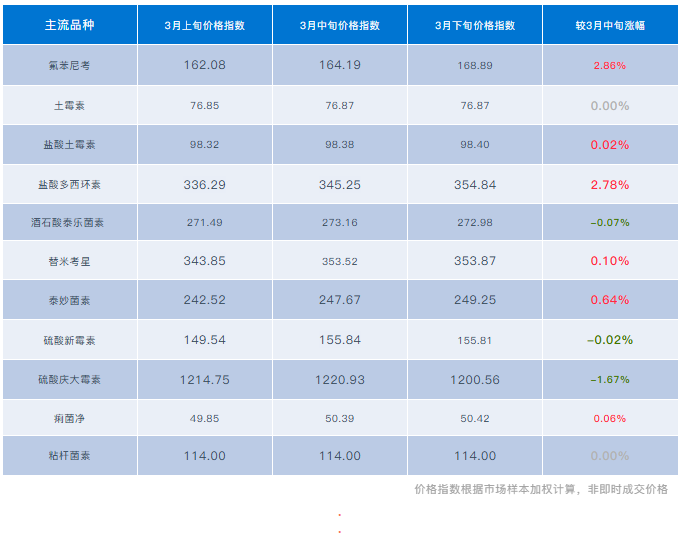Click the 0.64% change for 泰妙菌素
Viewport: 682px width, 536px height.
click(x=609, y=300)
